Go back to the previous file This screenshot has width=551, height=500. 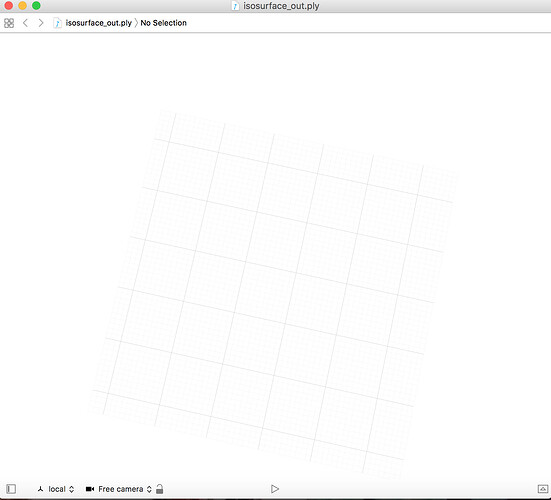pos(25,23)
